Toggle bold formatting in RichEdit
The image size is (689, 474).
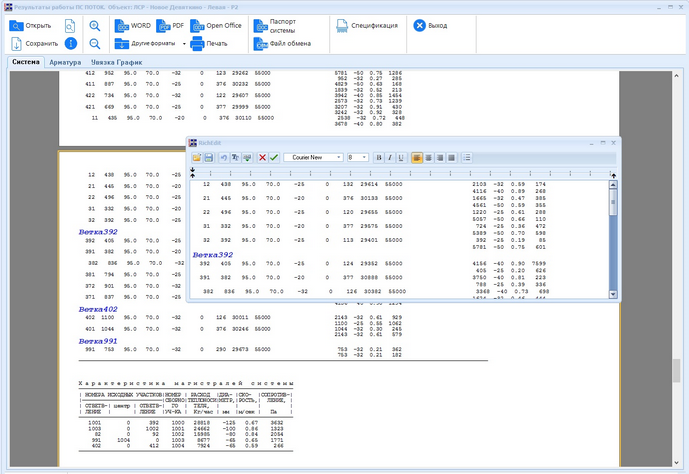point(379,157)
